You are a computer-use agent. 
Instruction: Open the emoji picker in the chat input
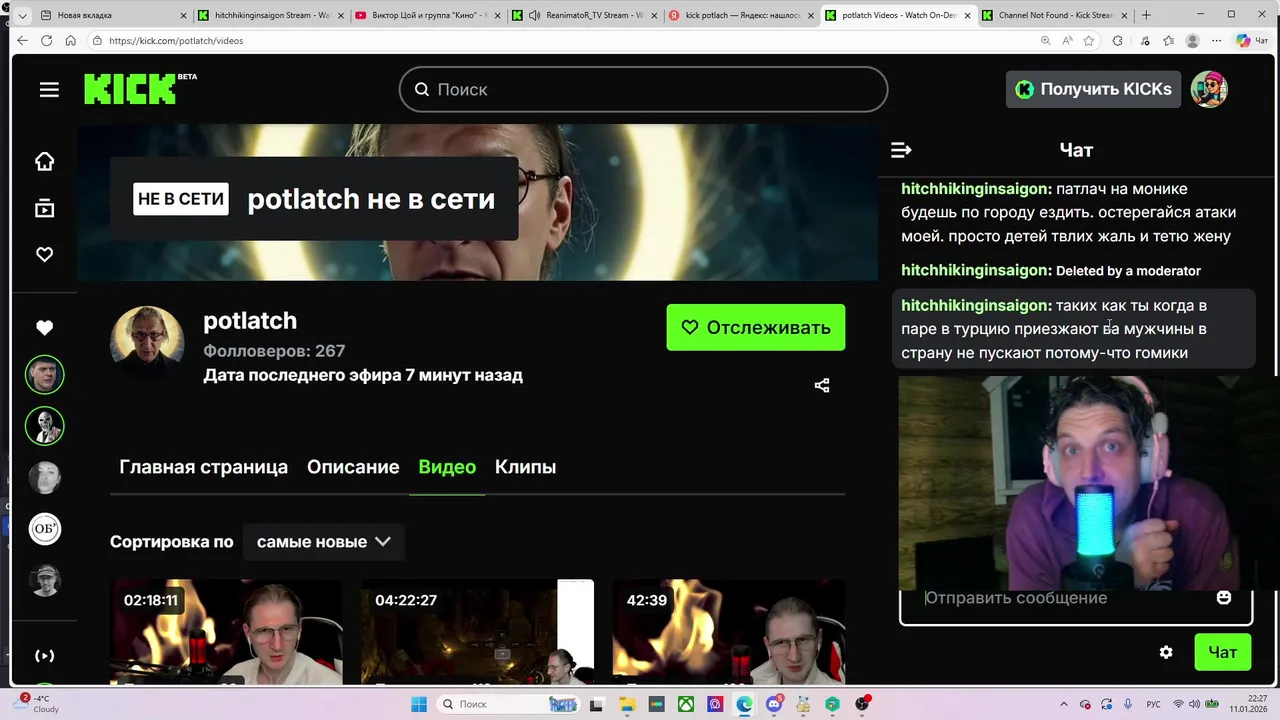pos(1224,598)
